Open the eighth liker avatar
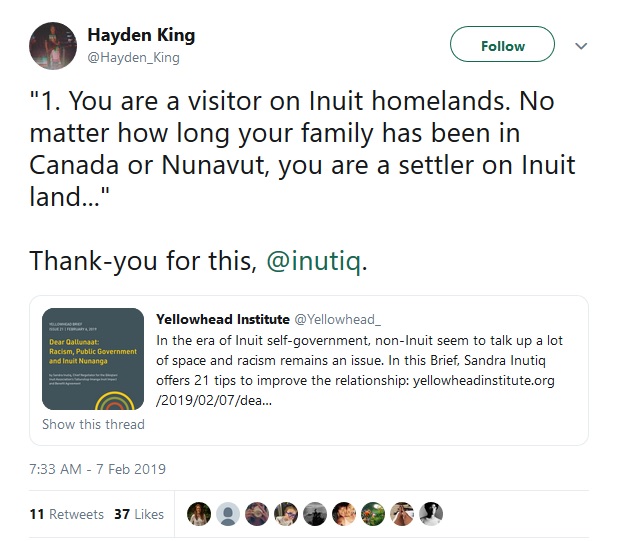The height and width of the screenshot is (541, 623). [402, 514]
